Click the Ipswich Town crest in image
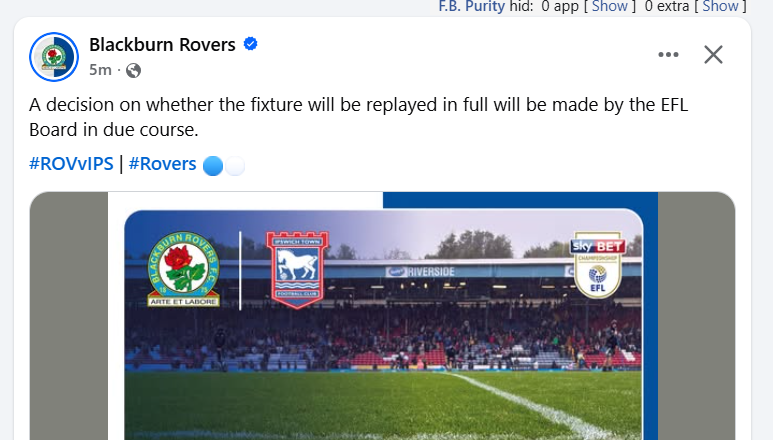773x440 pixels. point(297,270)
